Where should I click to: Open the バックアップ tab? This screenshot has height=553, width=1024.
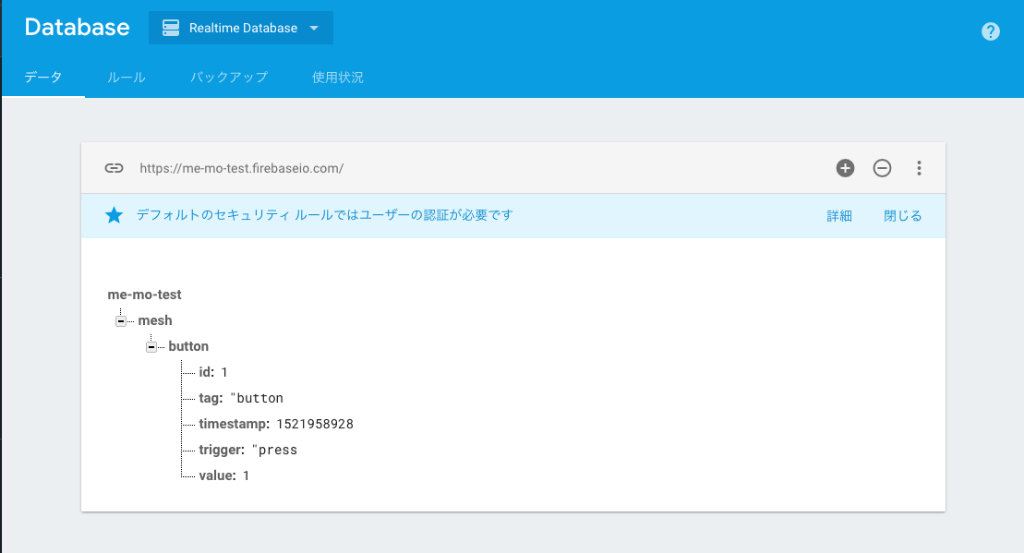click(229, 77)
